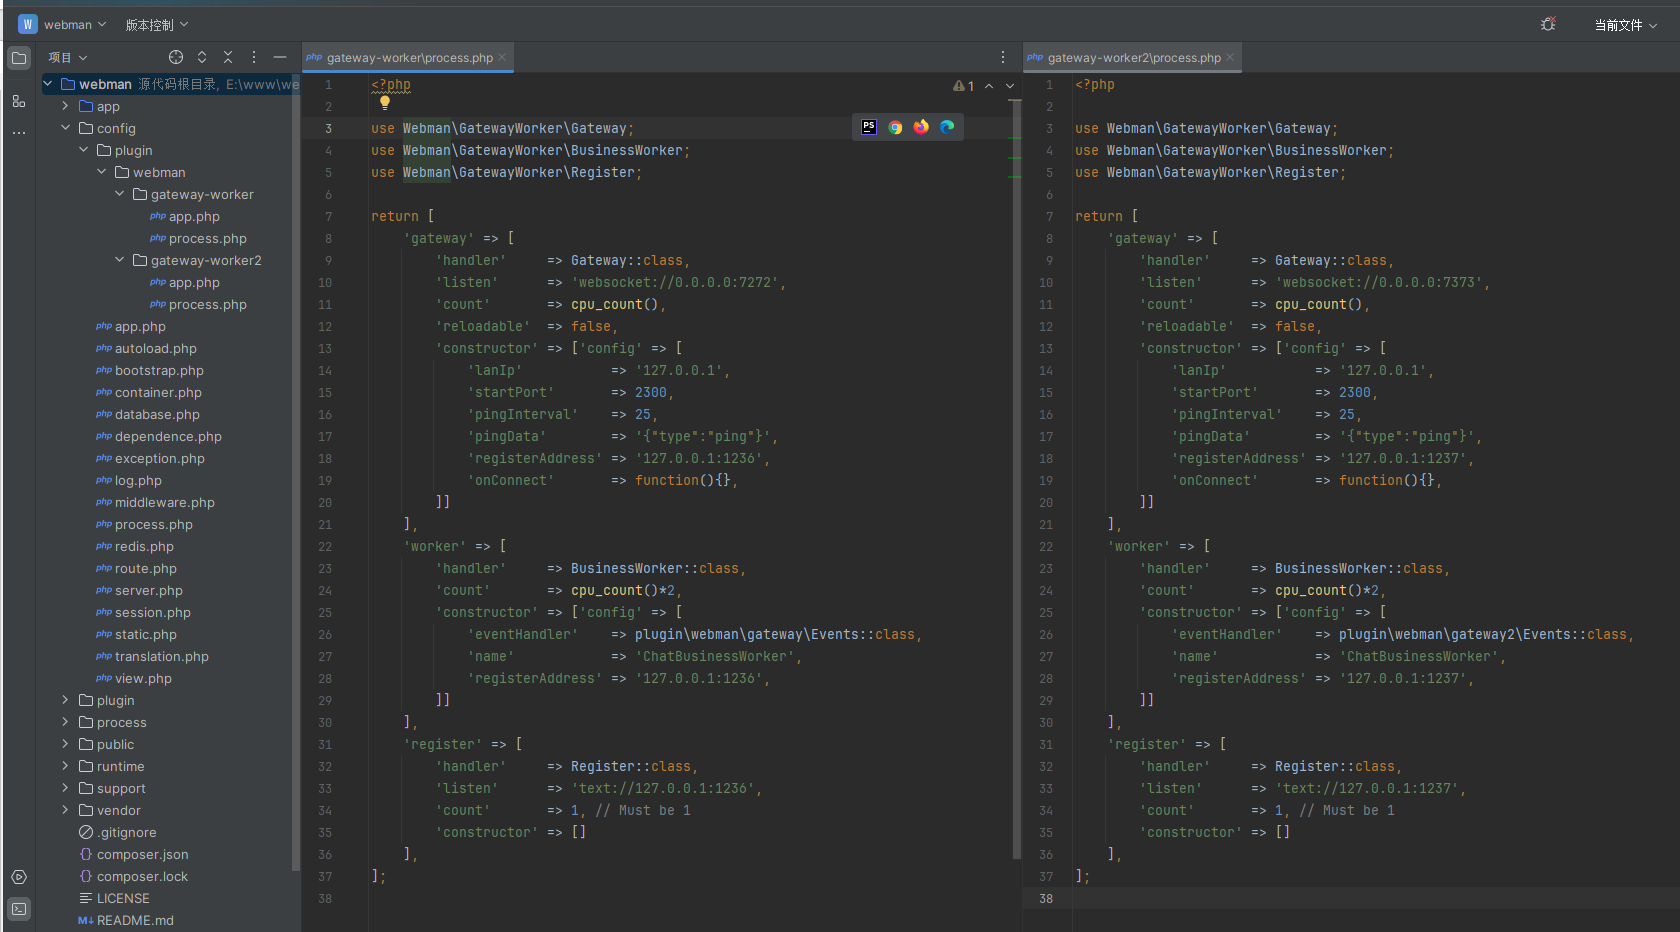Click expand all in project panel
The image size is (1680, 932).
click(x=202, y=57)
